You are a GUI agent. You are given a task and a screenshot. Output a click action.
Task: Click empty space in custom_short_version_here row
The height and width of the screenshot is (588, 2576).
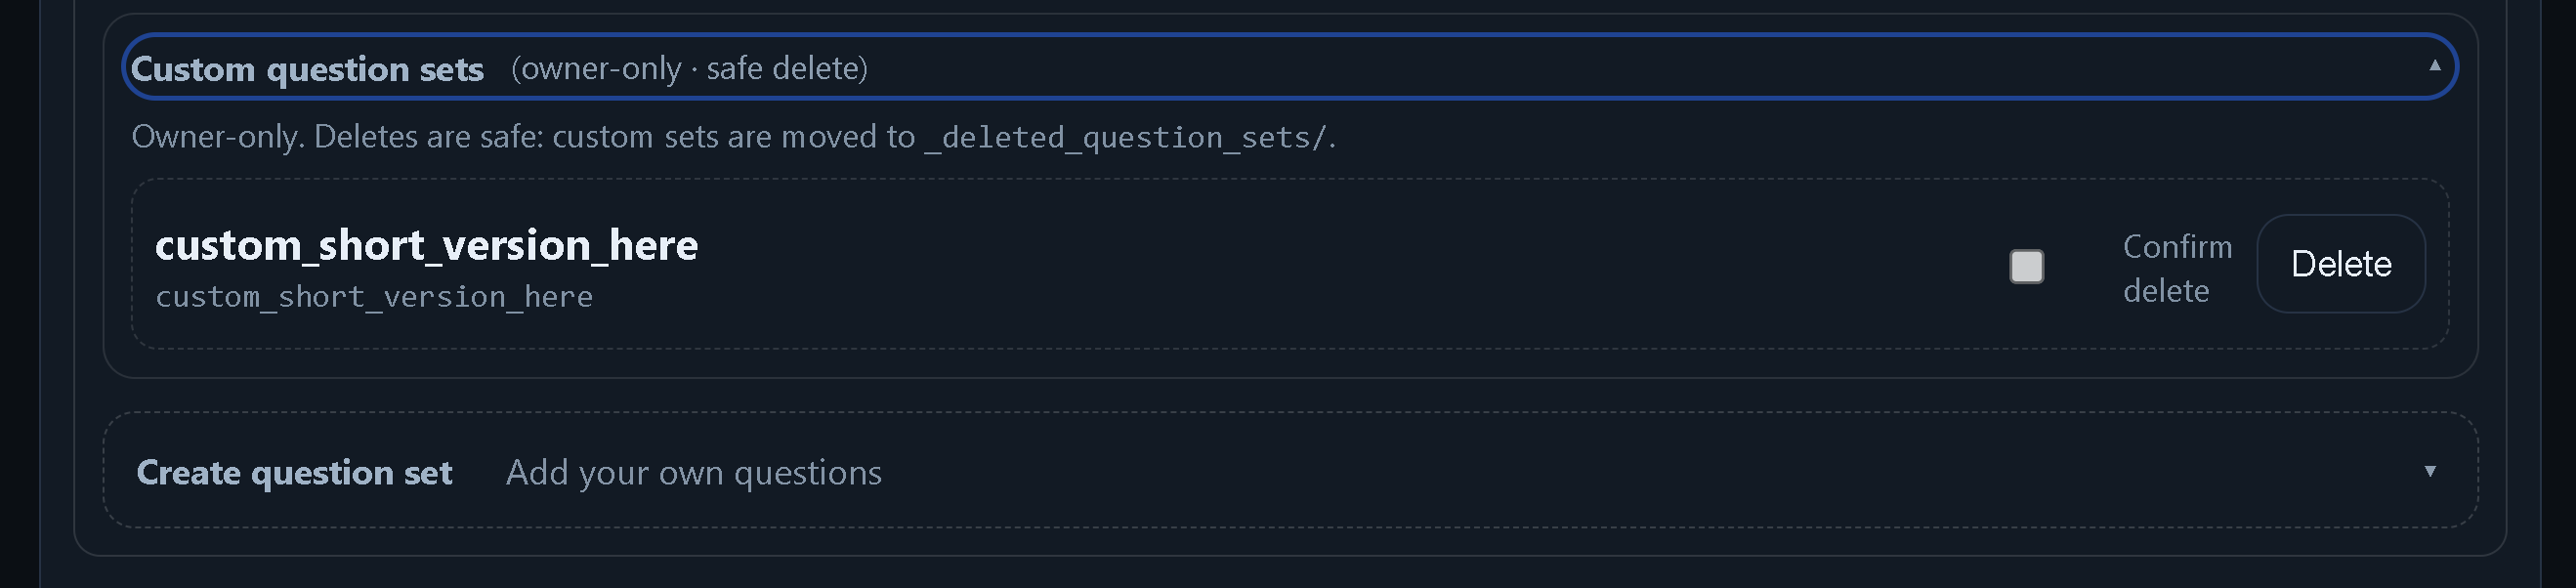[1300, 266]
